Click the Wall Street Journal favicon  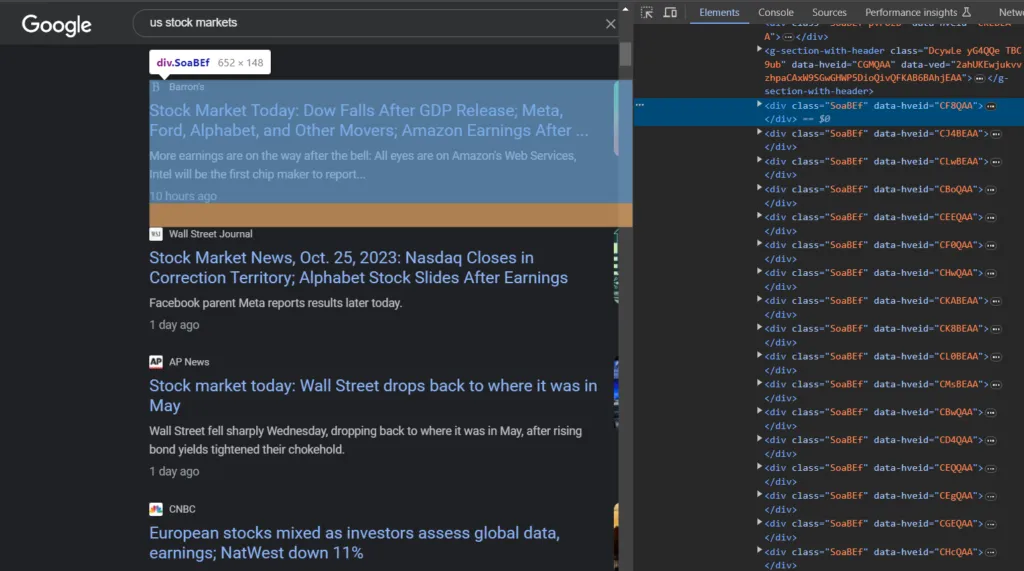(x=156, y=234)
